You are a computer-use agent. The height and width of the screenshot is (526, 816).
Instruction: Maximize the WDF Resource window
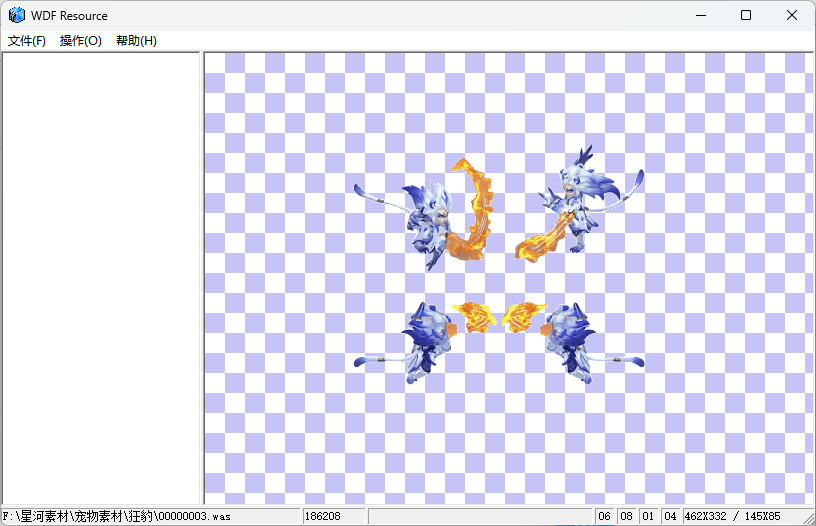(746, 15)
